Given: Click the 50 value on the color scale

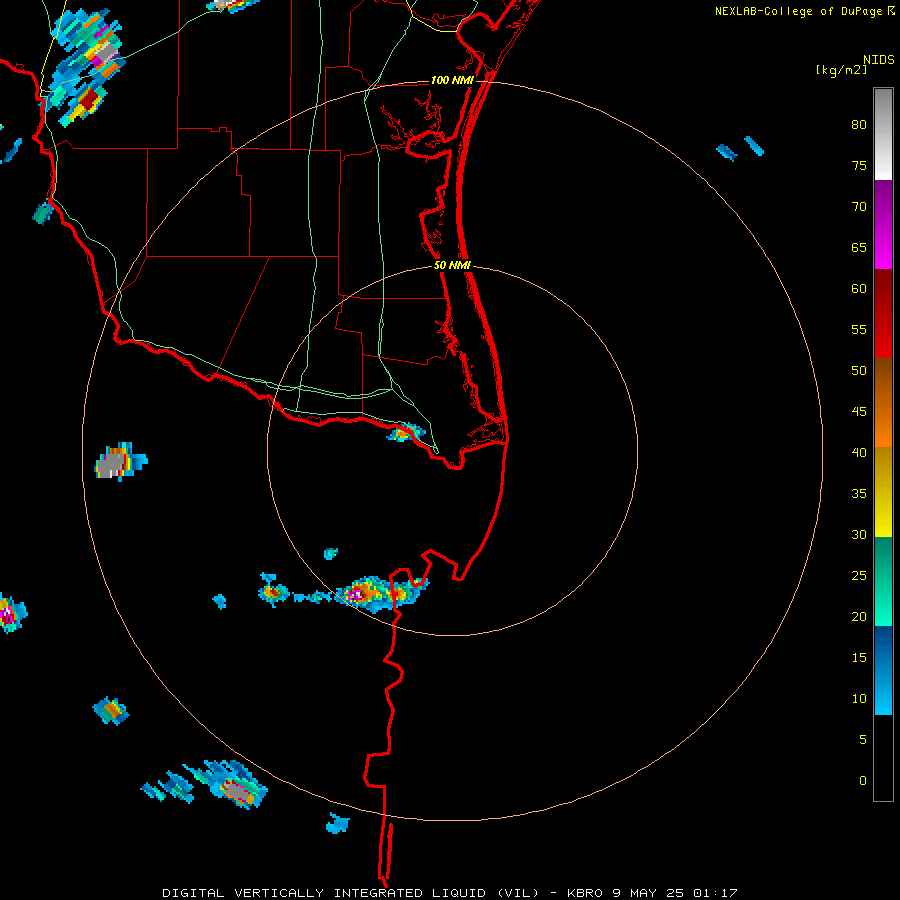Looking at the screenshot, I should [x=859, y=370].
